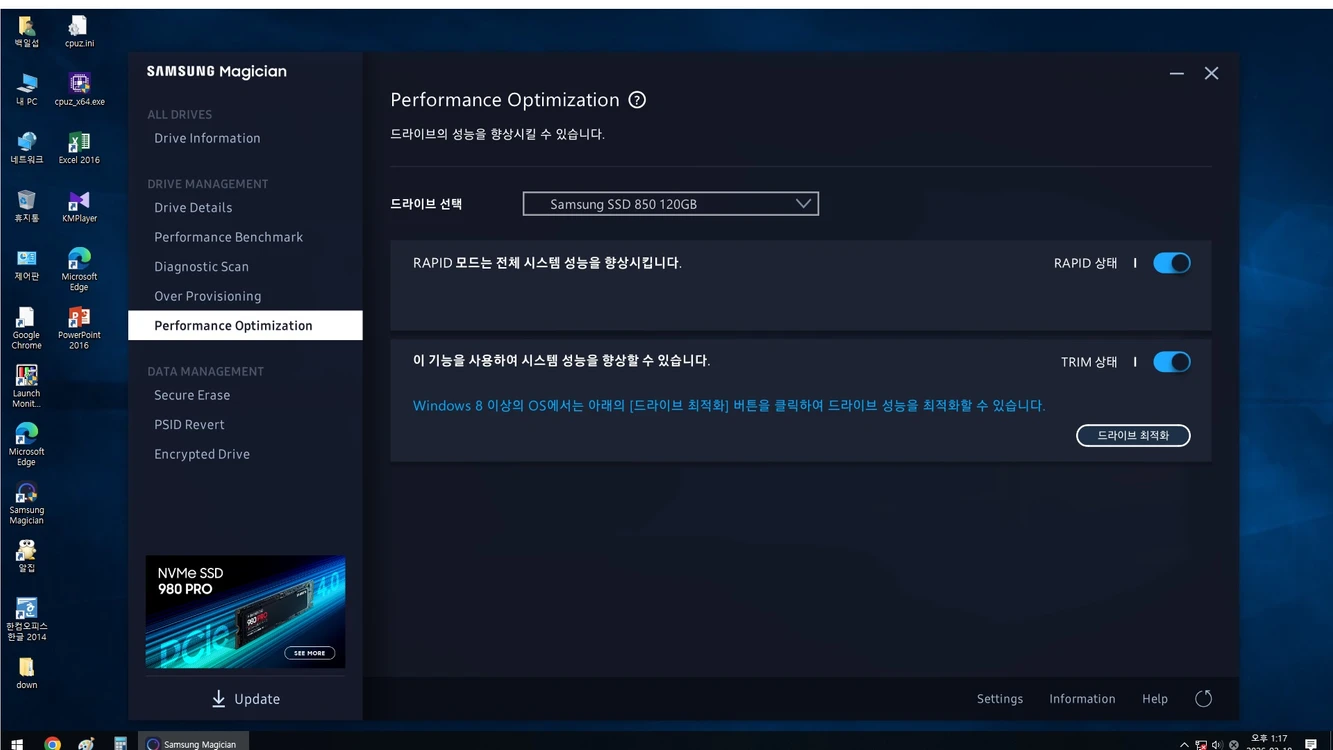The image size is (1333, 750).
Task: Minimize the Samsung Magician window
Action: click(x=1177, y=73)
